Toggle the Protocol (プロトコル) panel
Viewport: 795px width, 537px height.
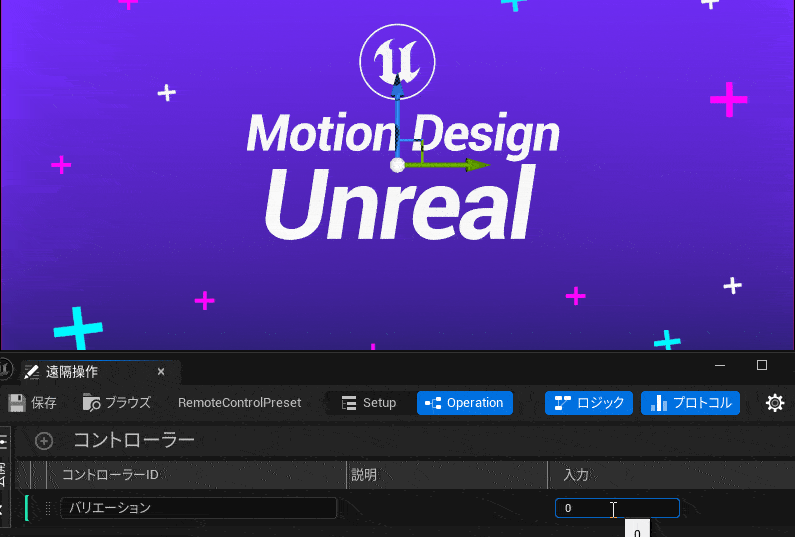(690, 403)
